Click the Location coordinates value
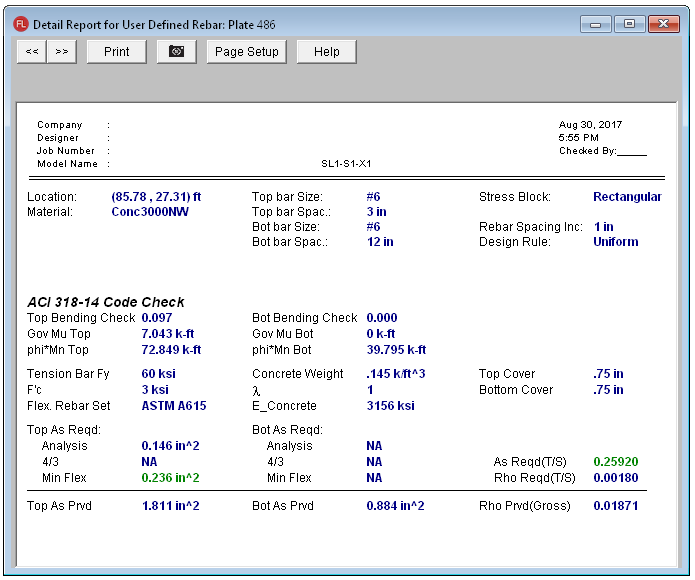Screen dimensions: 695x580 click(x=156, y=197)
